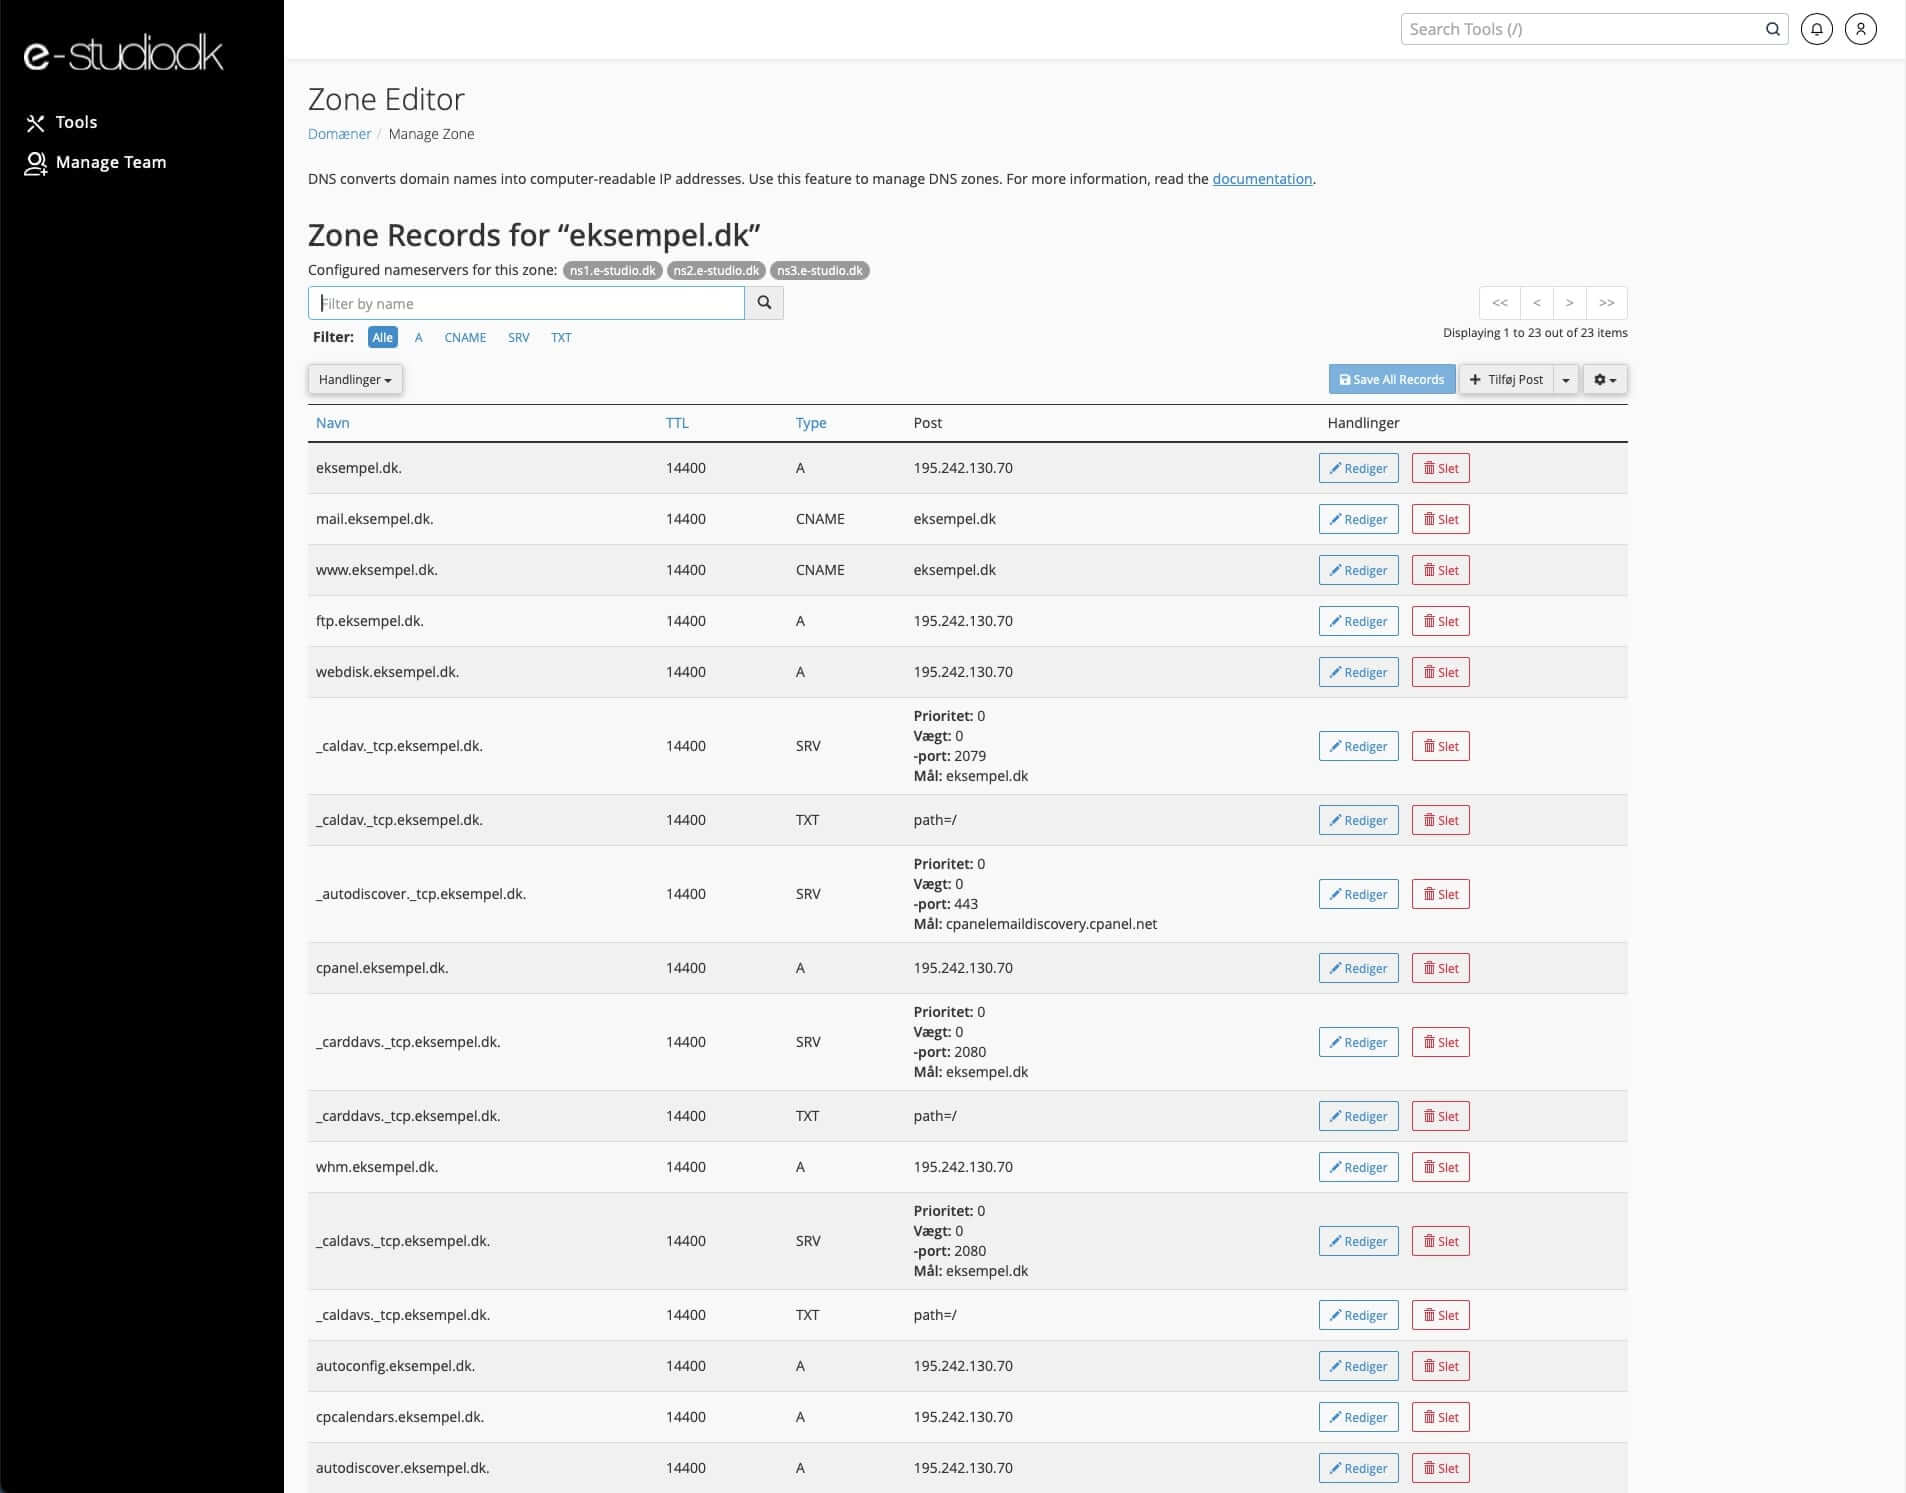Delete the mail.eksempel.dk. record
The image size is (1906, 1493).
pyautogui.click(x=1440, y=519)
